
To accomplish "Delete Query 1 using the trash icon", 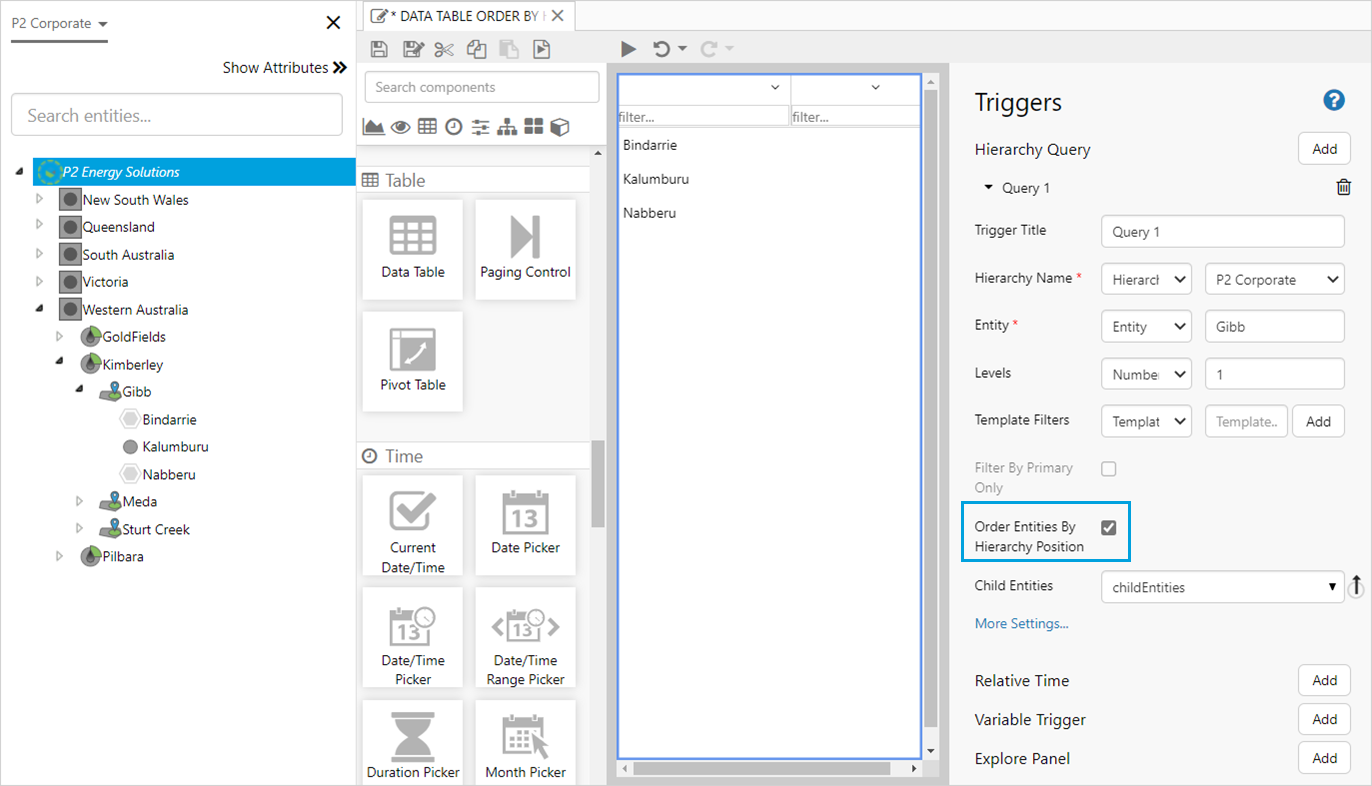I will [1343, 188].
